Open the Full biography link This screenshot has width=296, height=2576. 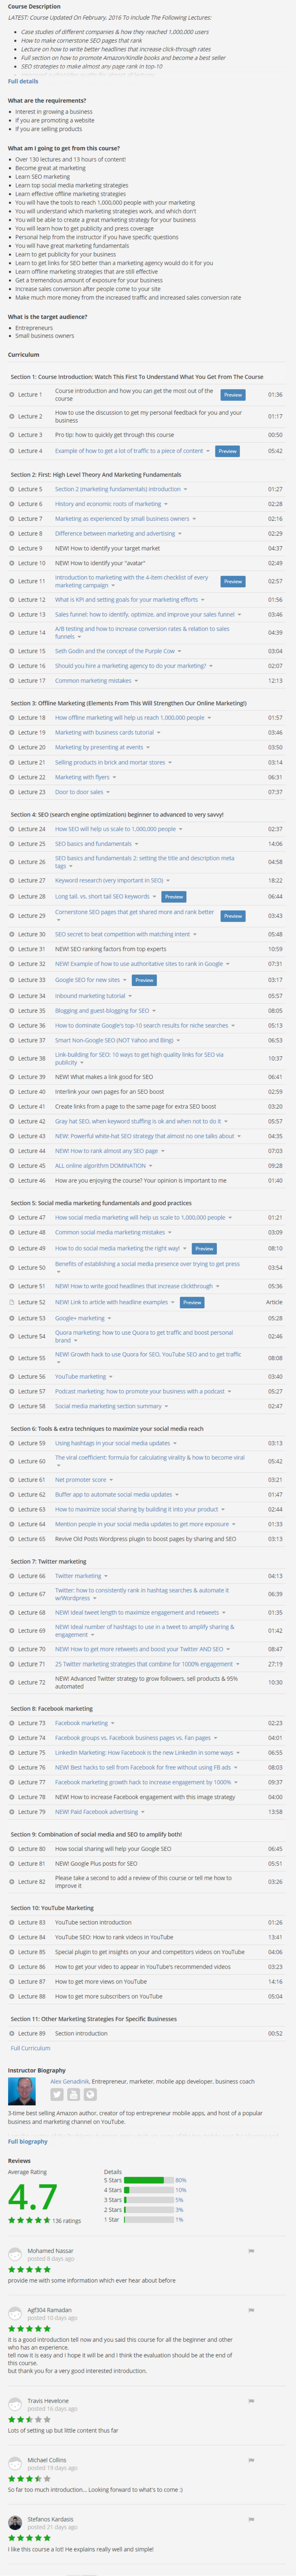(x=28, y=2141)
